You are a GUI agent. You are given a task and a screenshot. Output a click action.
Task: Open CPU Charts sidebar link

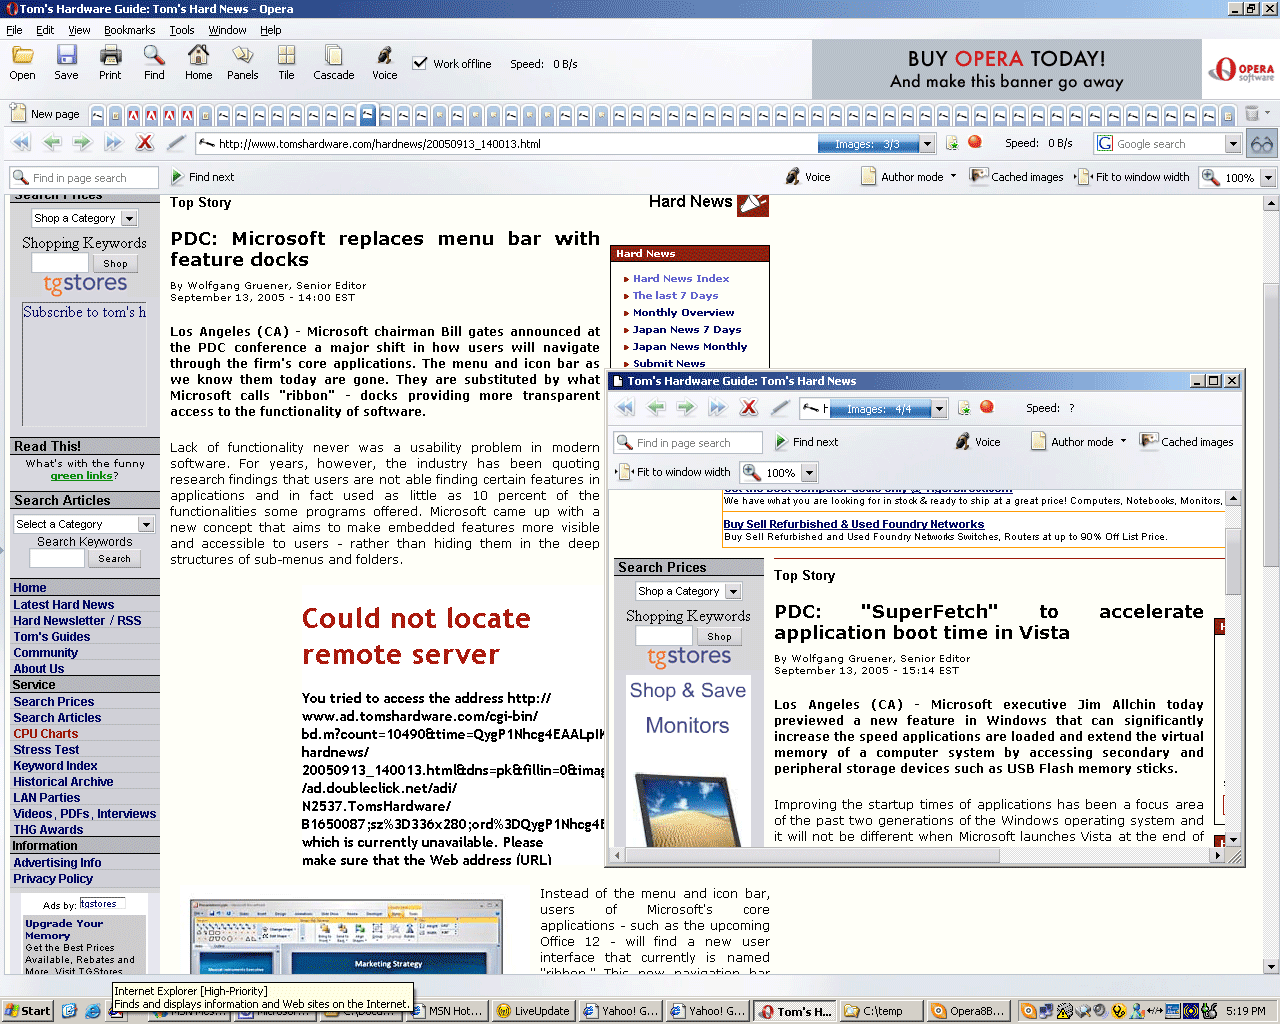[x=46, y=733]
